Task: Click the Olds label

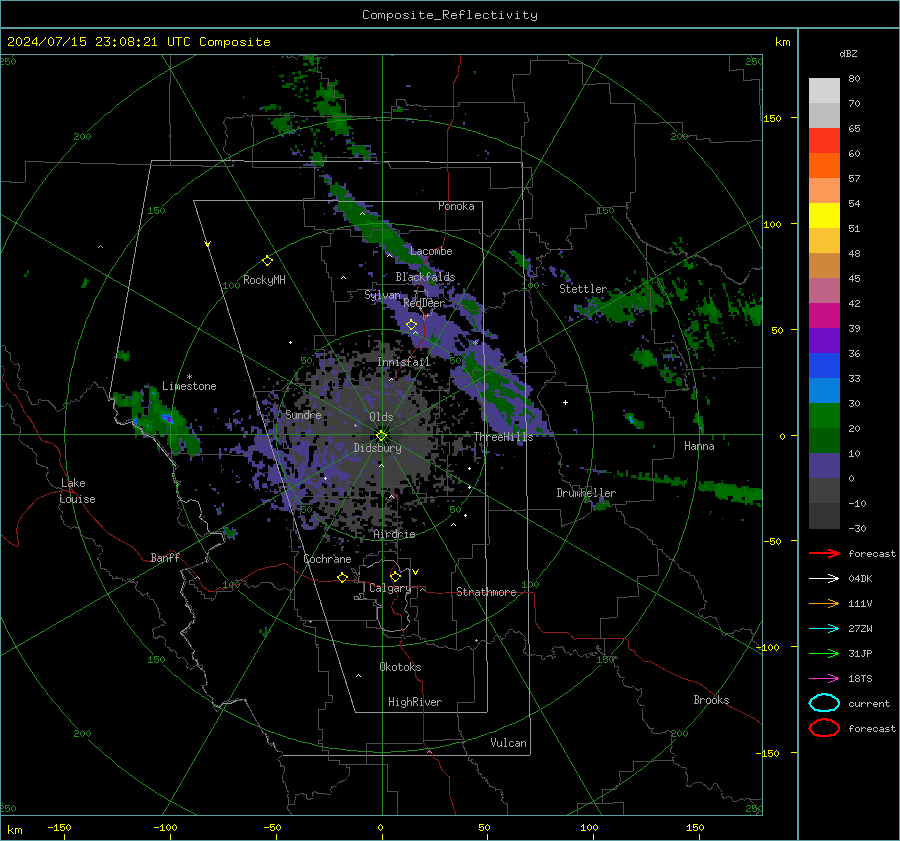Action: tap(382, 417)
